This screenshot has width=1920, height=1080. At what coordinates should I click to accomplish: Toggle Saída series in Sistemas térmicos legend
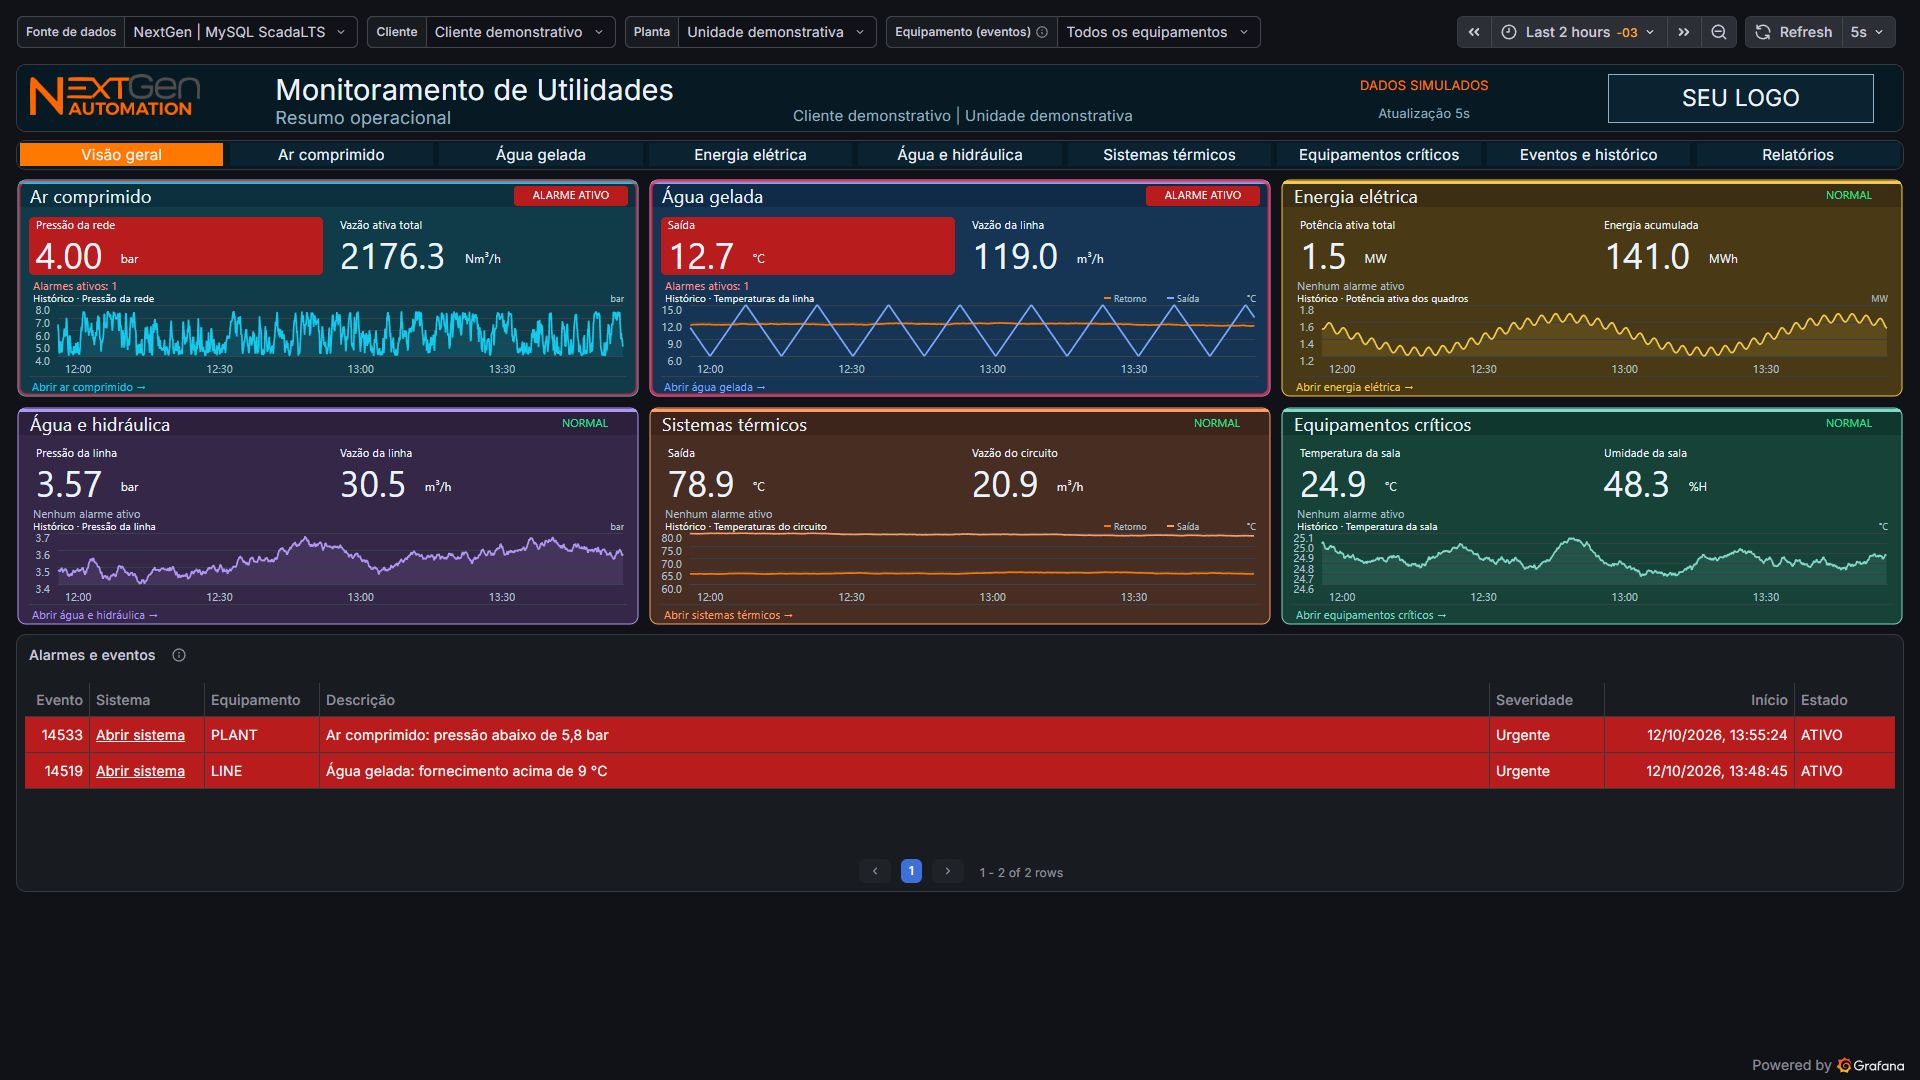(x=1182, y=527)
